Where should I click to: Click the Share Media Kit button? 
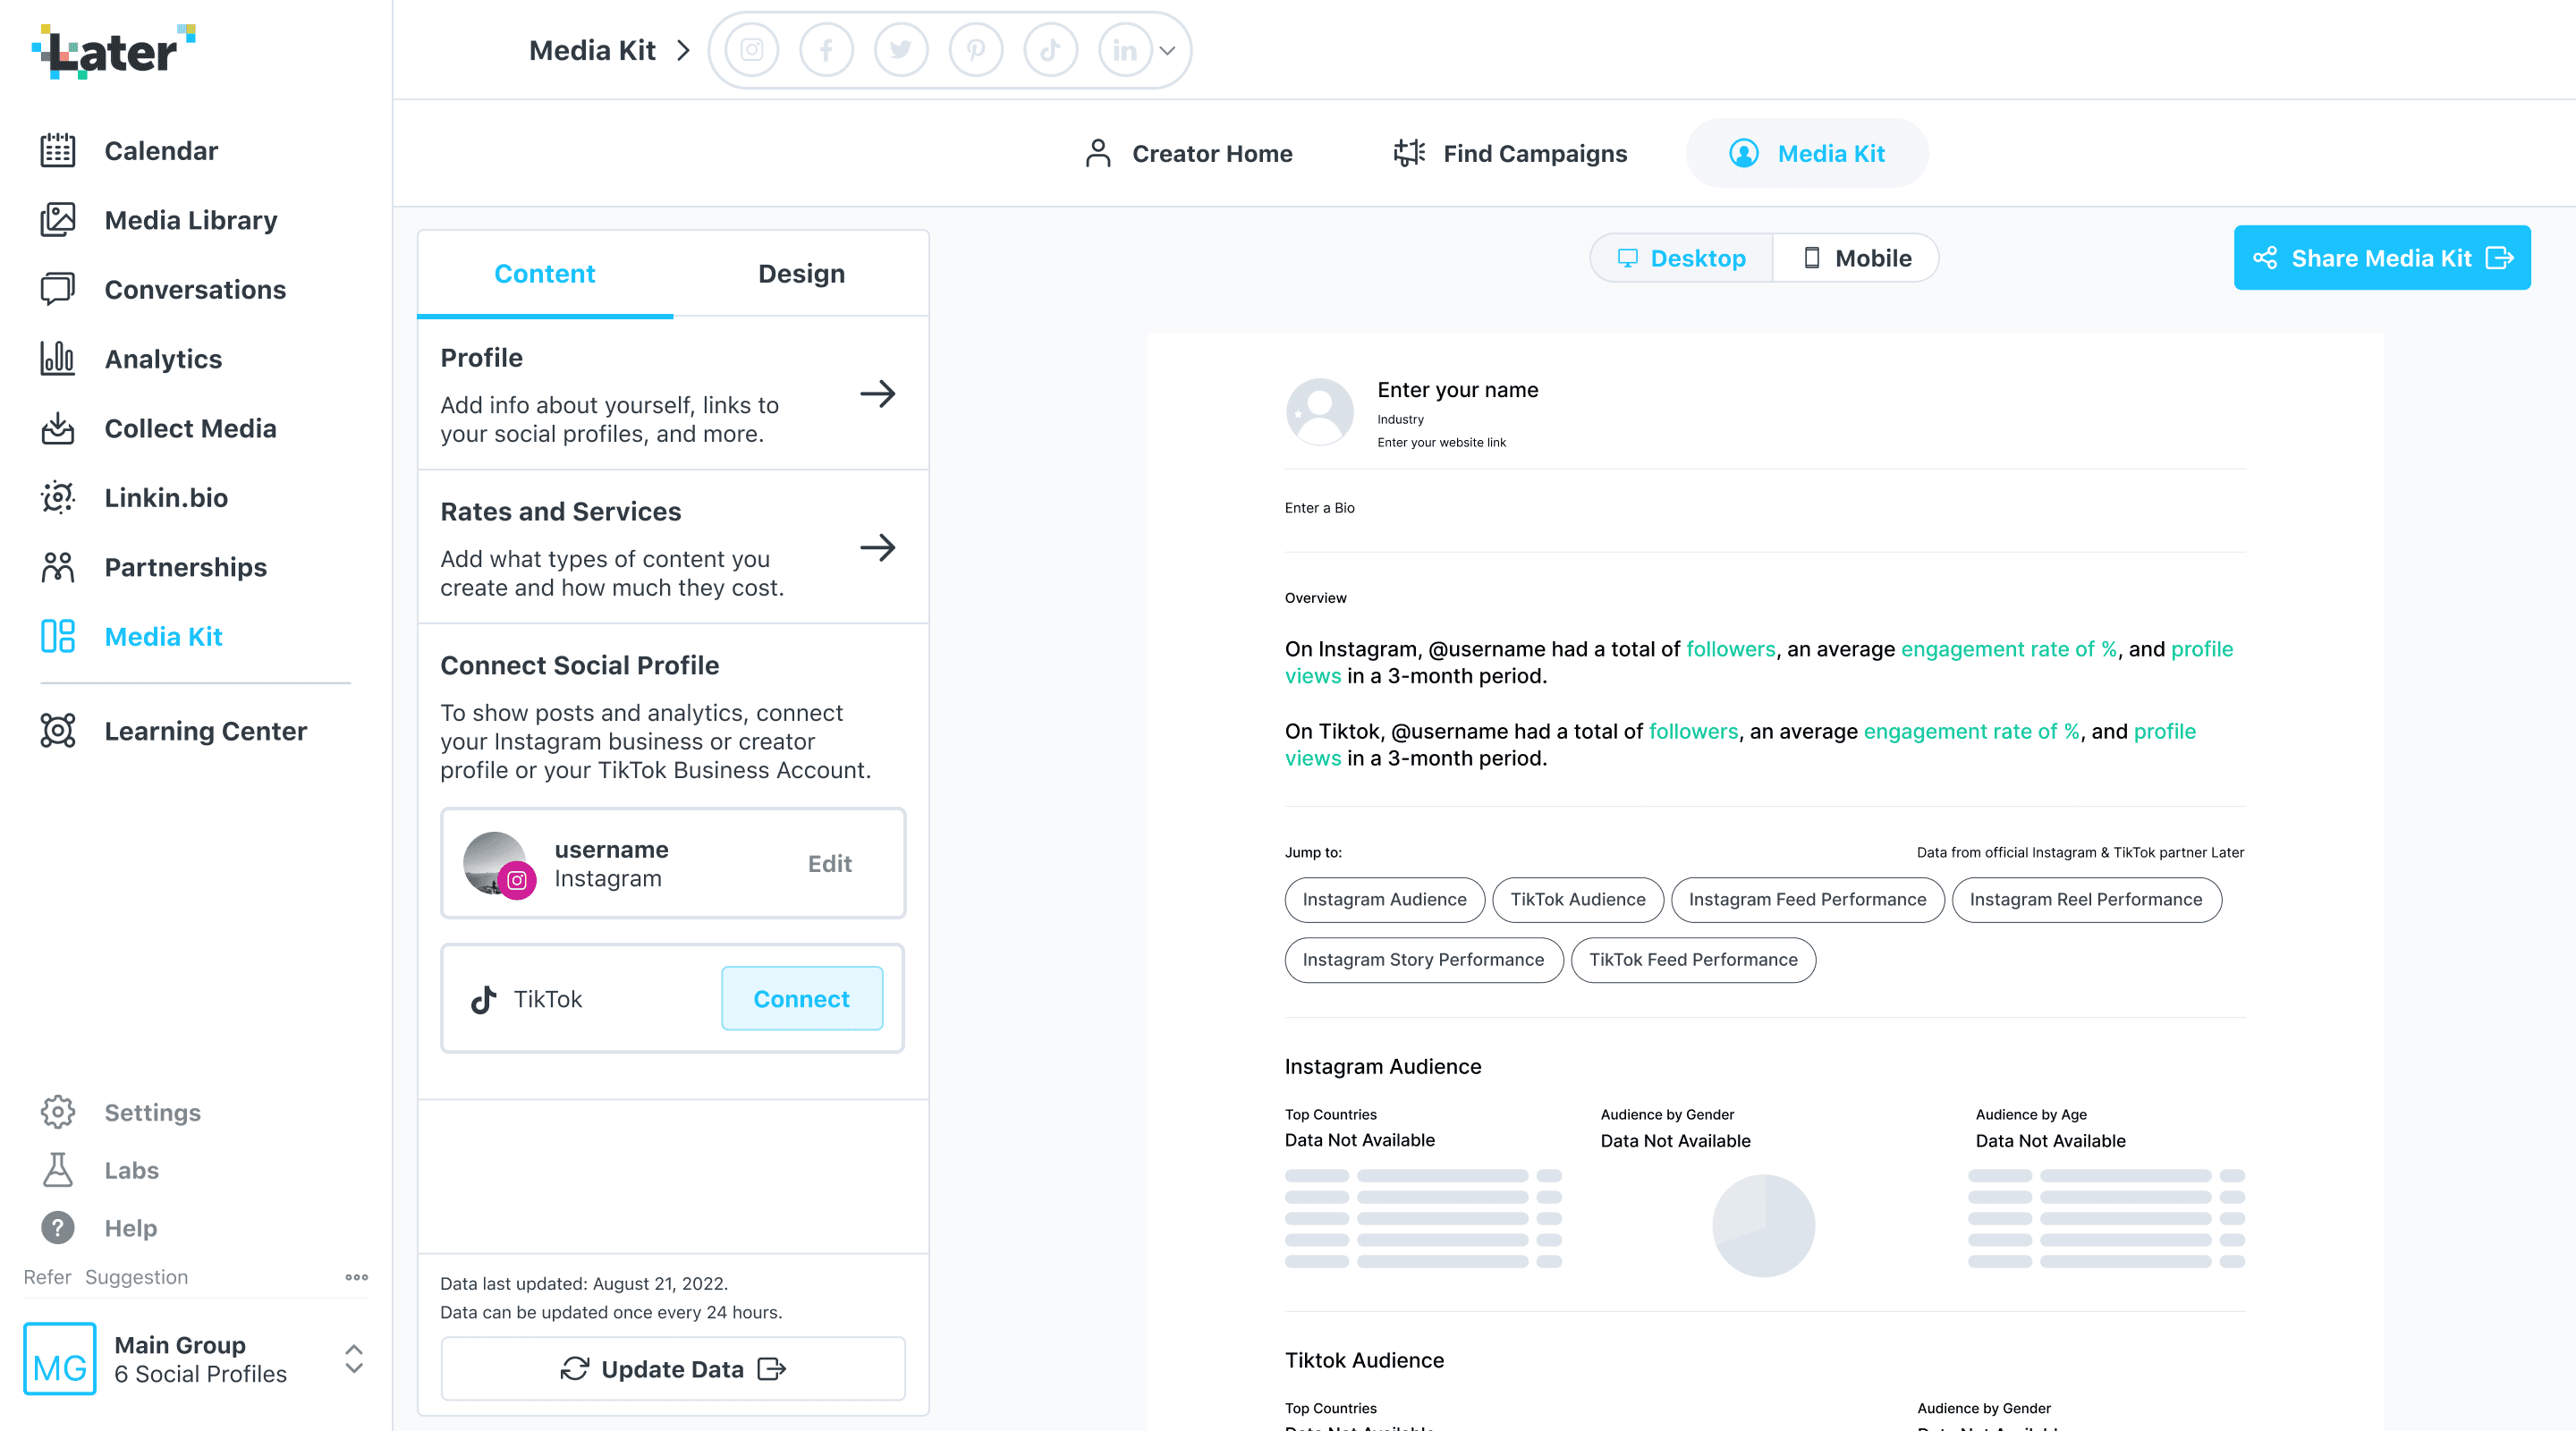tap(2381, 258)
